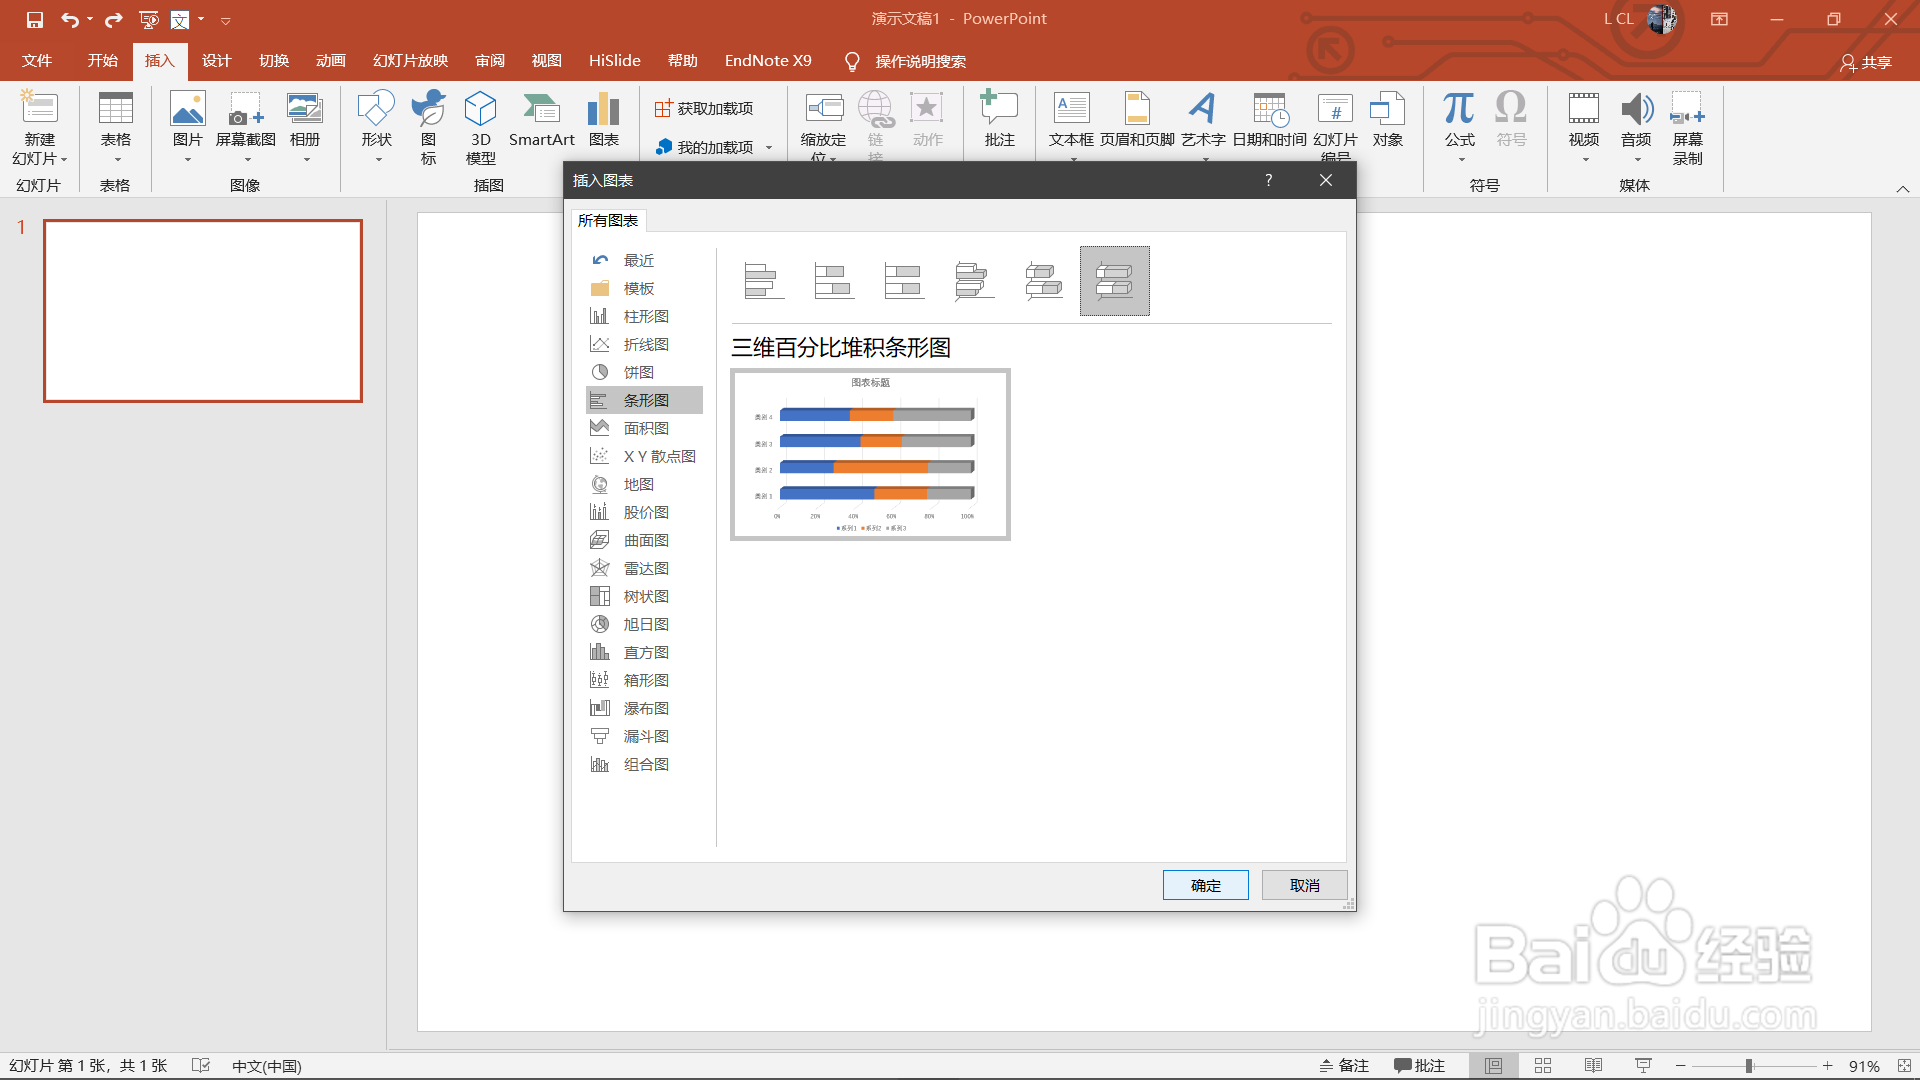The image size is (1920, 1080).
Task: Select slide 1 thumbnail in the panel
Action: point(203,311)
